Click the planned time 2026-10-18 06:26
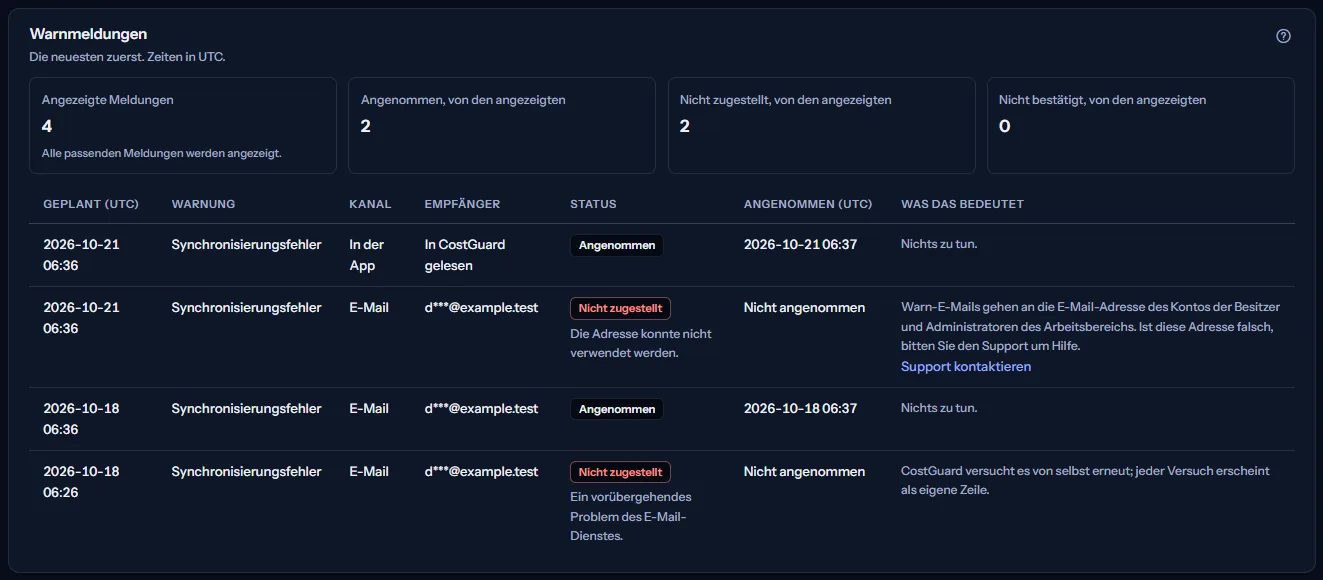Image resolution: width=1323 pixels, height=580 pixels. pos(81,482)
